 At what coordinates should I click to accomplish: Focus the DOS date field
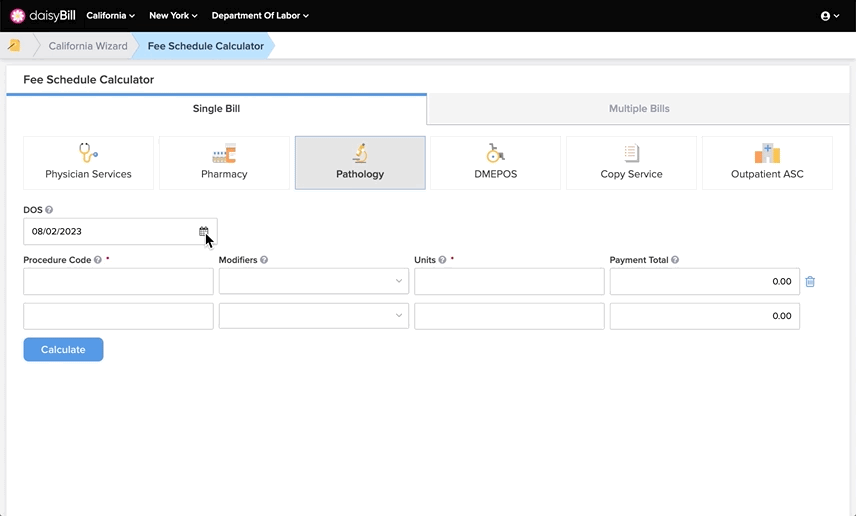coord(120,232)
